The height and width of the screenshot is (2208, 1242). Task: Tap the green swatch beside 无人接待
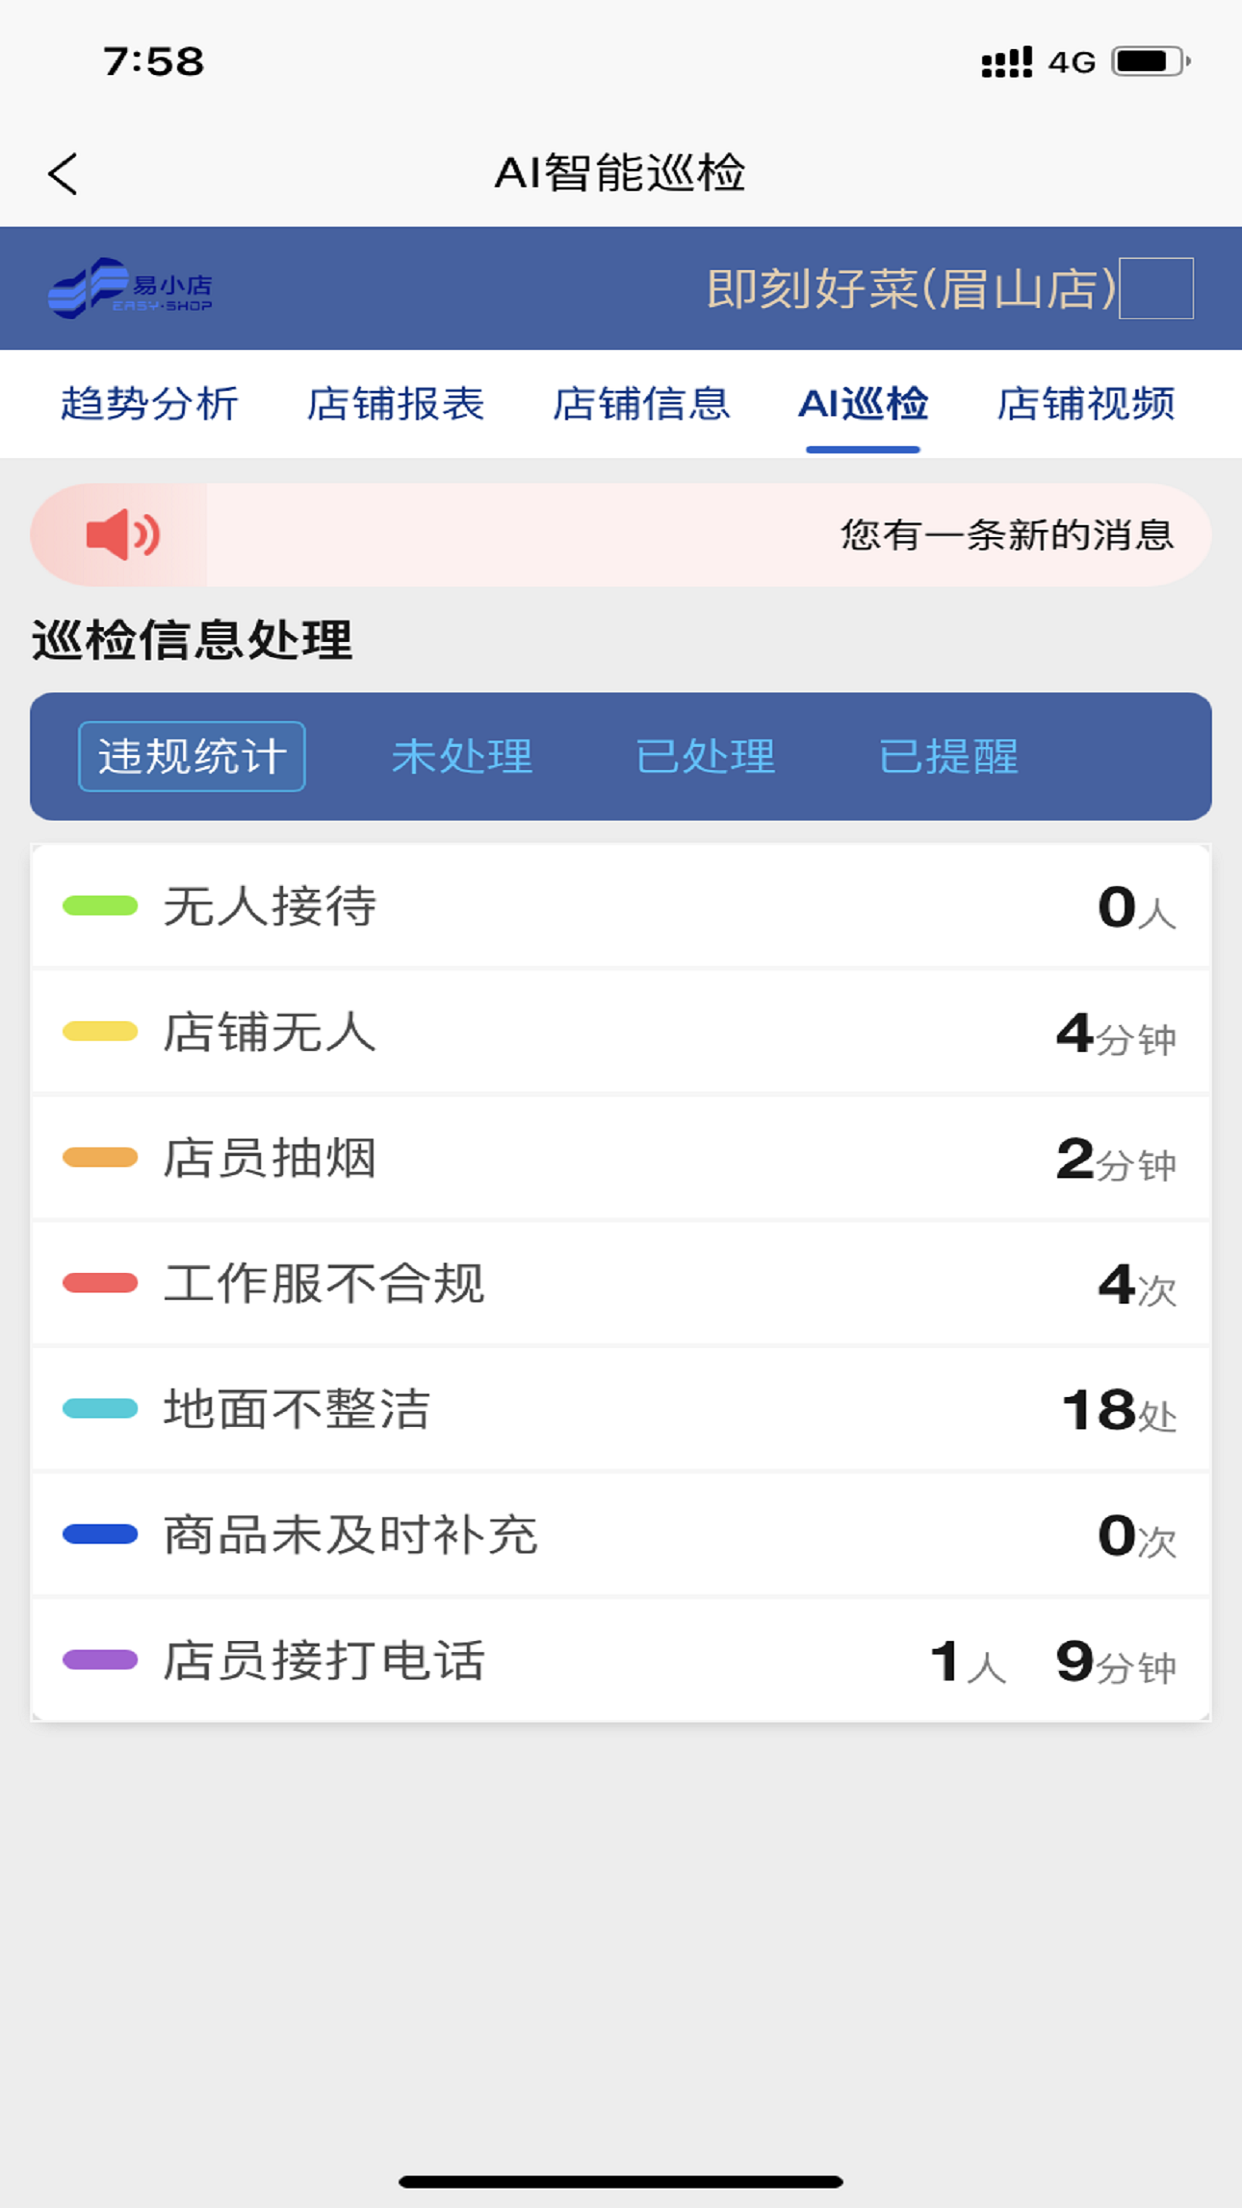[x=100, y=906]
